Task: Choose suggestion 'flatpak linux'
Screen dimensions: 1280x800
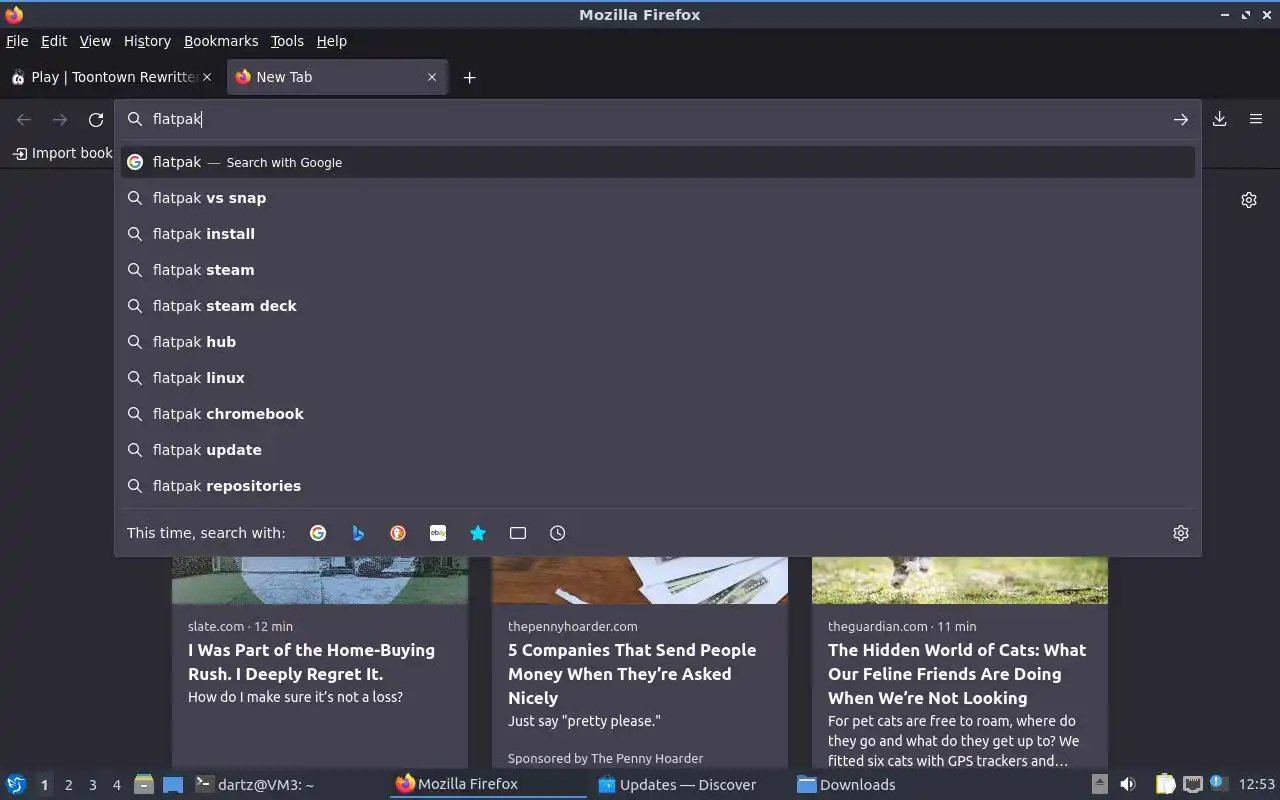Action: tap(658, 378)
